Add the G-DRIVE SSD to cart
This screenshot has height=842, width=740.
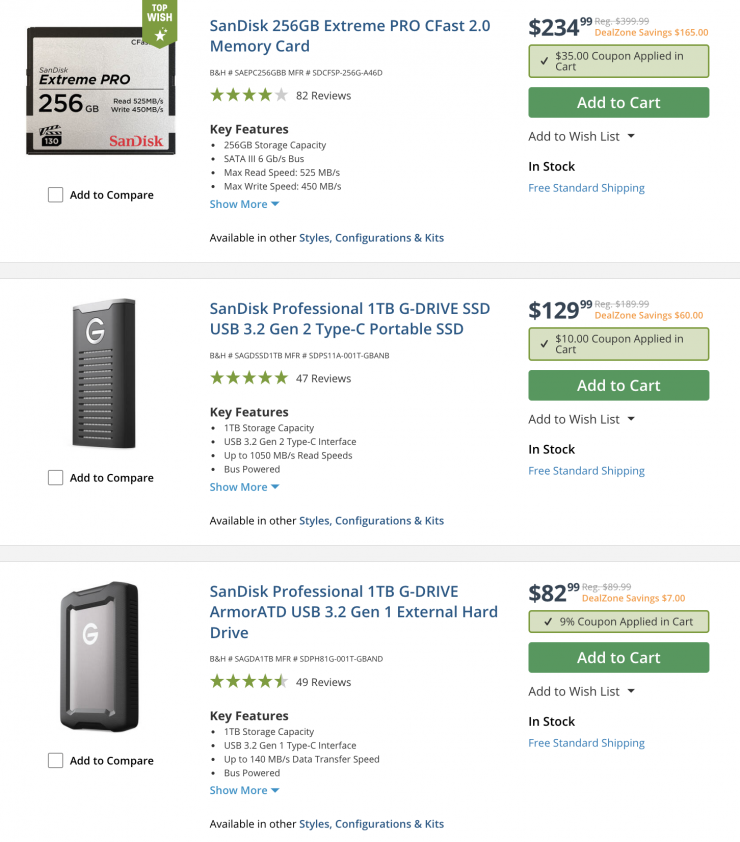[618, 385]
